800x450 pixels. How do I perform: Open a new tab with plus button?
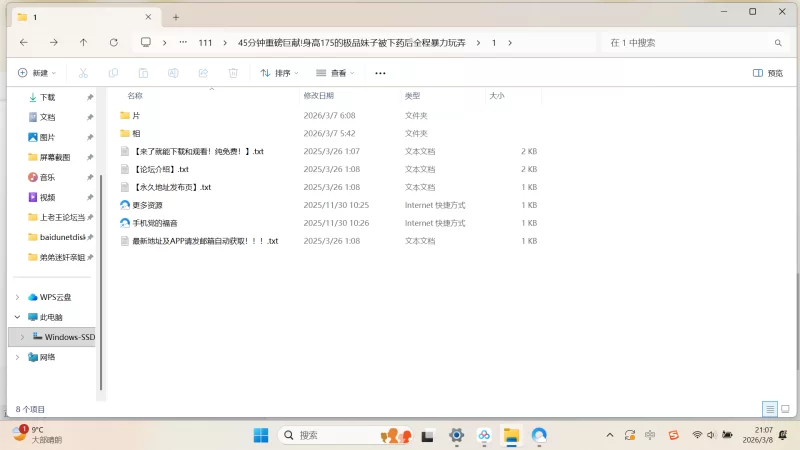(176, 17)
